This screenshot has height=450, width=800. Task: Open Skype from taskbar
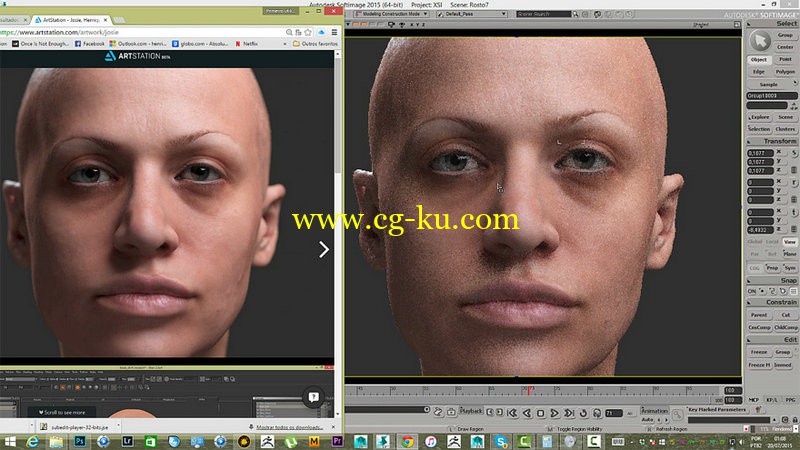coord(501,441)
